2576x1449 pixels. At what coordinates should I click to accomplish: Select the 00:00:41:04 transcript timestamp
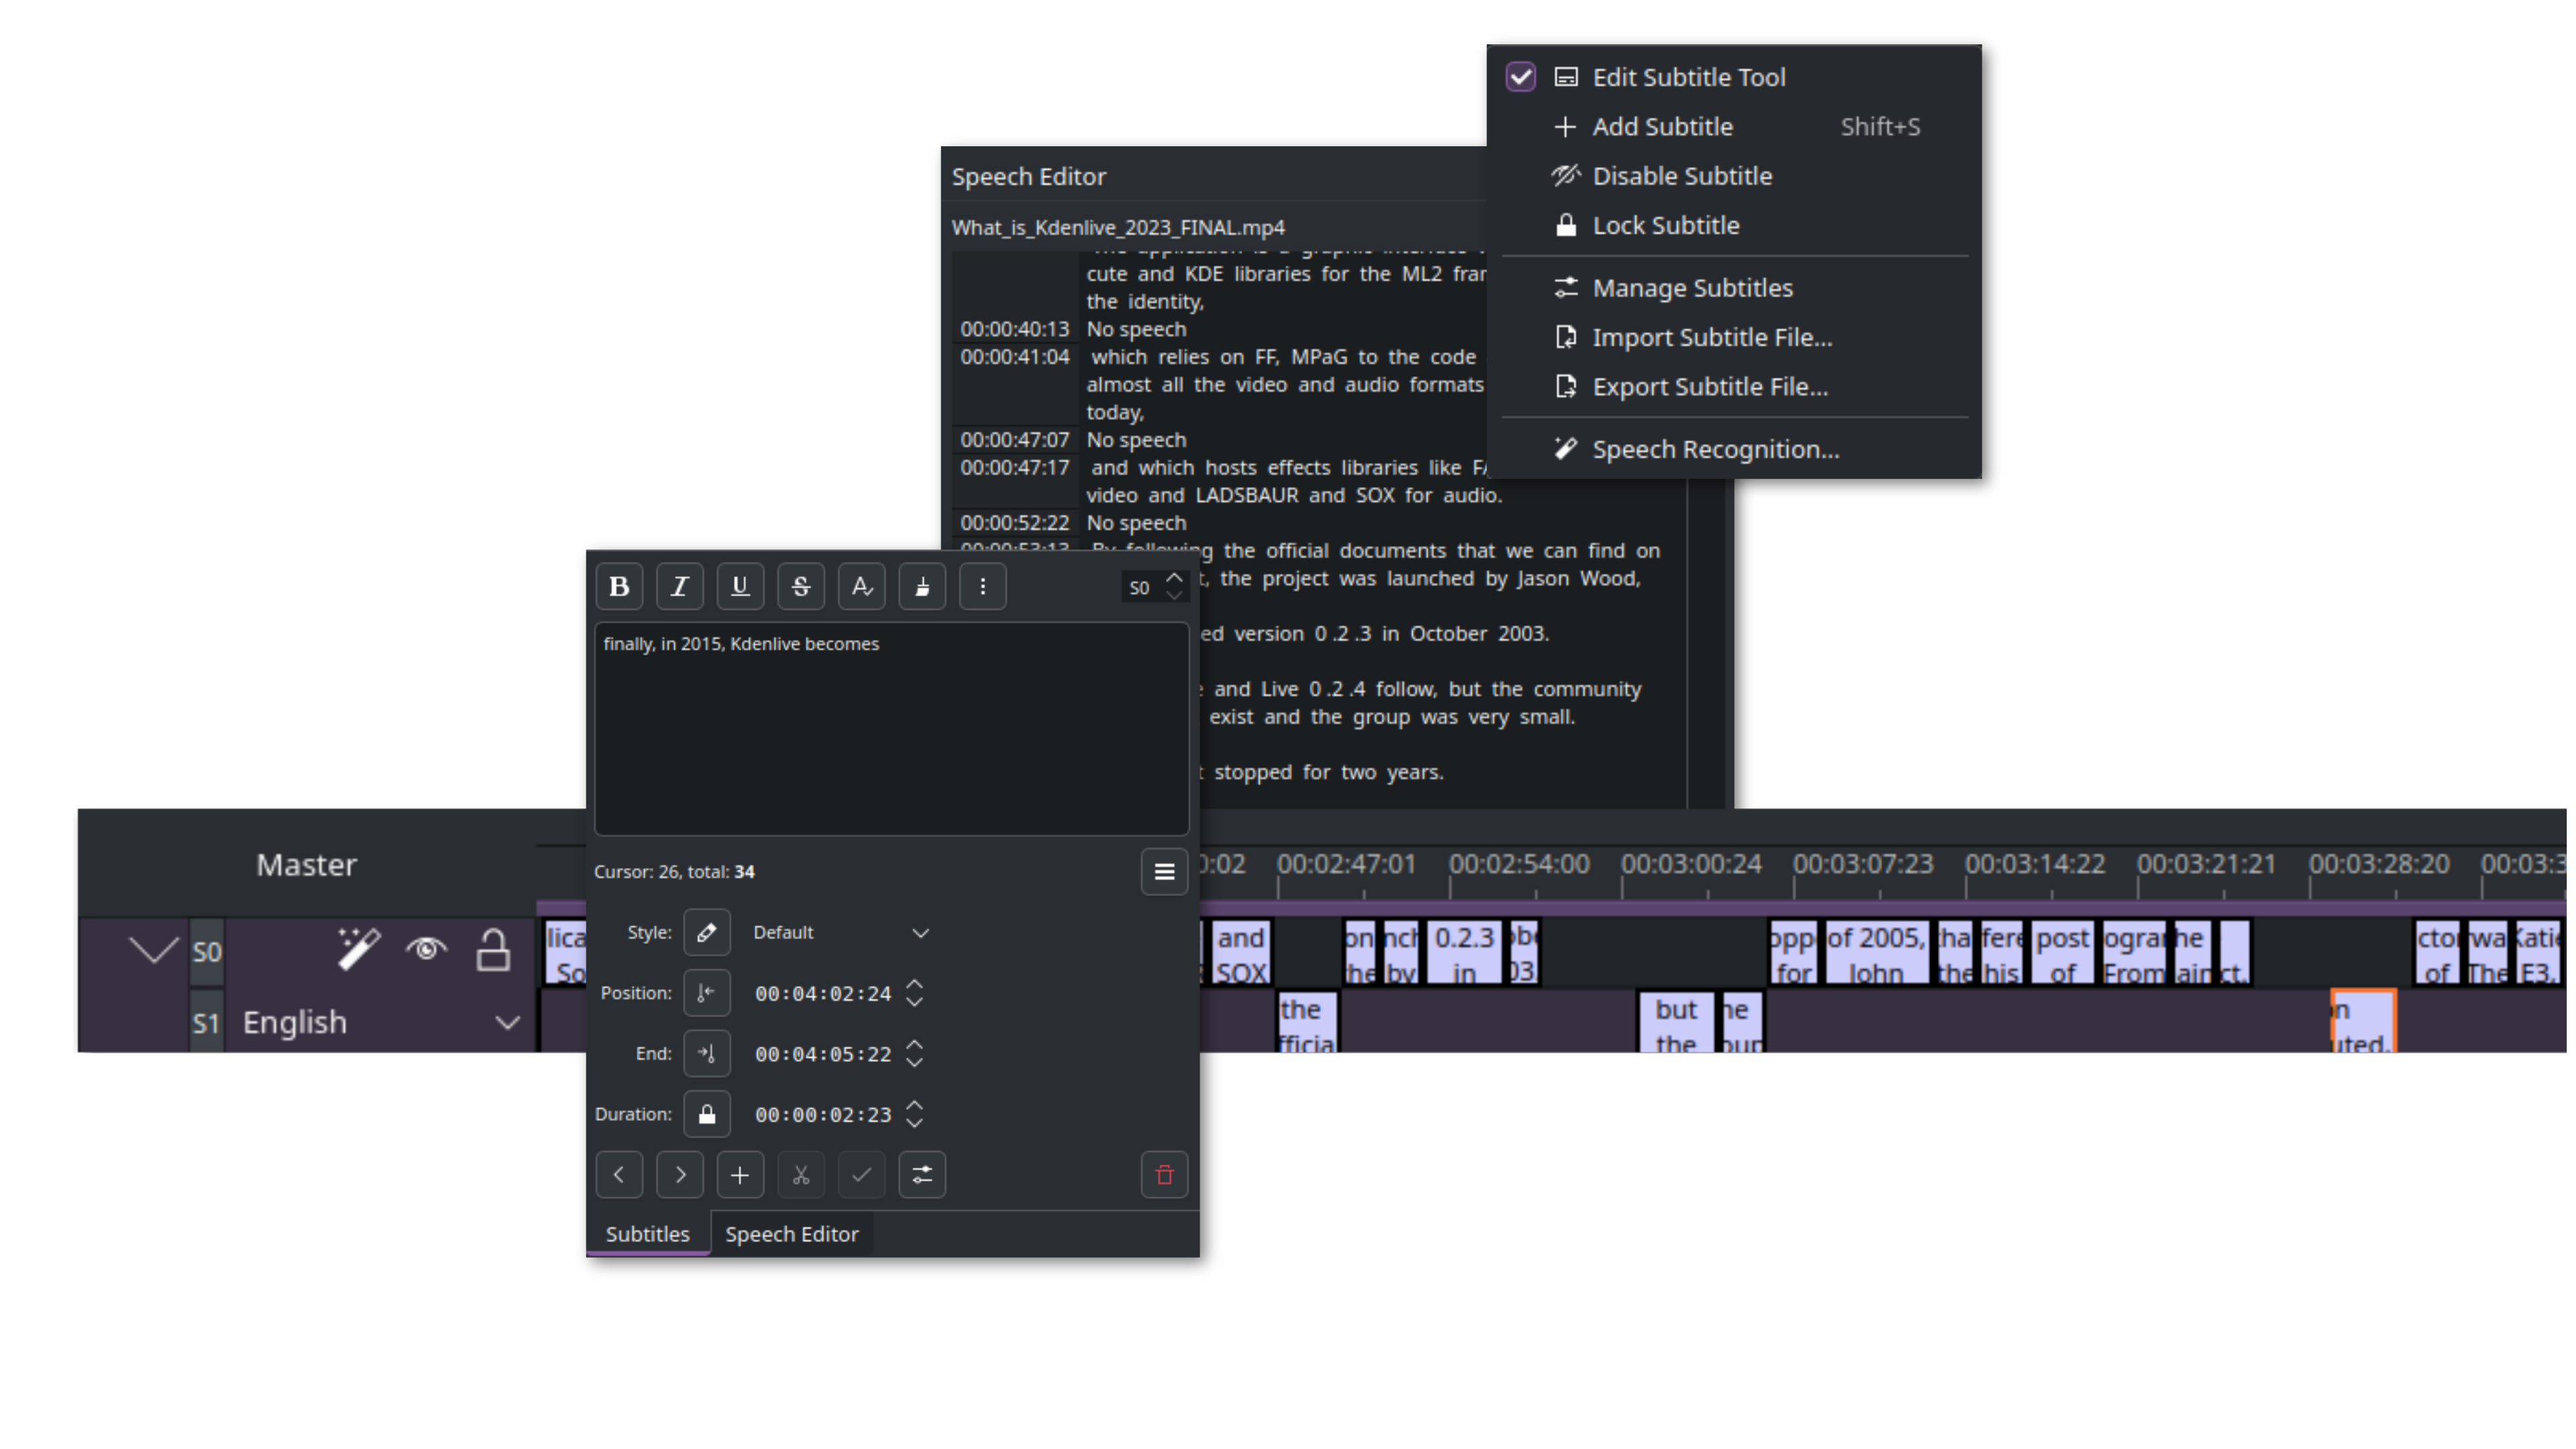1015,357
